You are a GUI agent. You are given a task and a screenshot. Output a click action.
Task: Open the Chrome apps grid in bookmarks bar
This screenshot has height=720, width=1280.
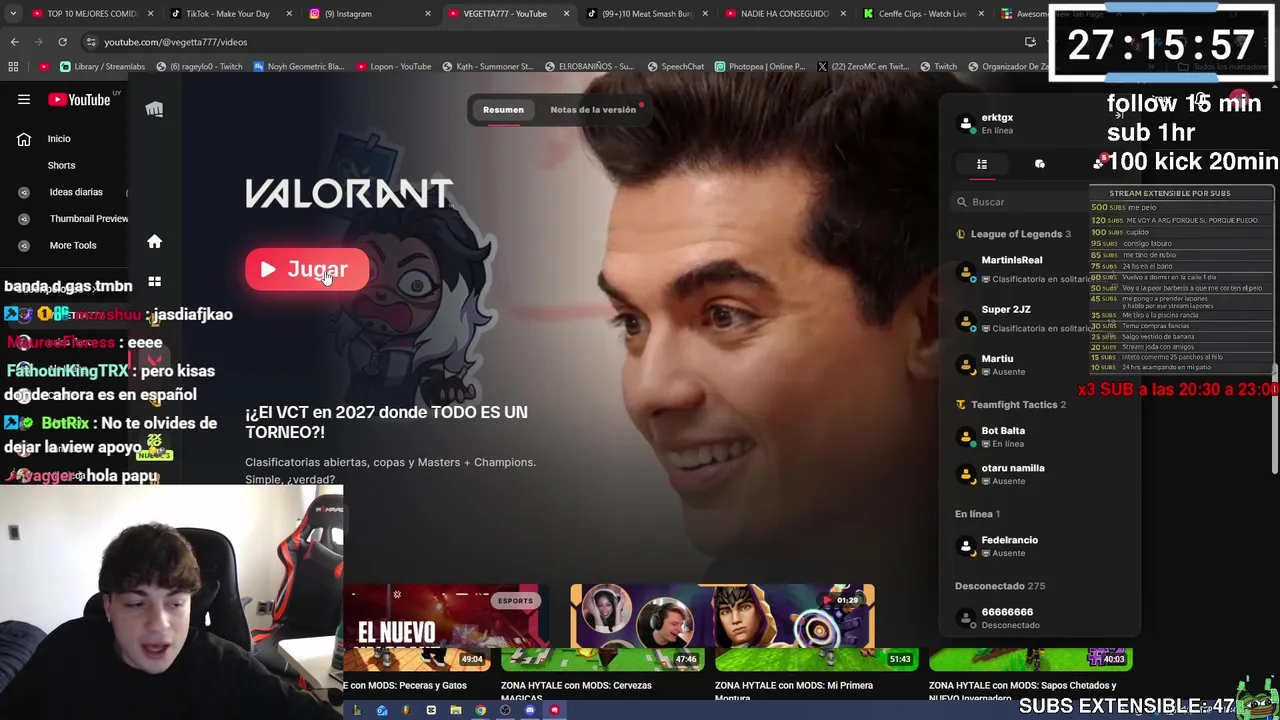click(x=13, y=67)
